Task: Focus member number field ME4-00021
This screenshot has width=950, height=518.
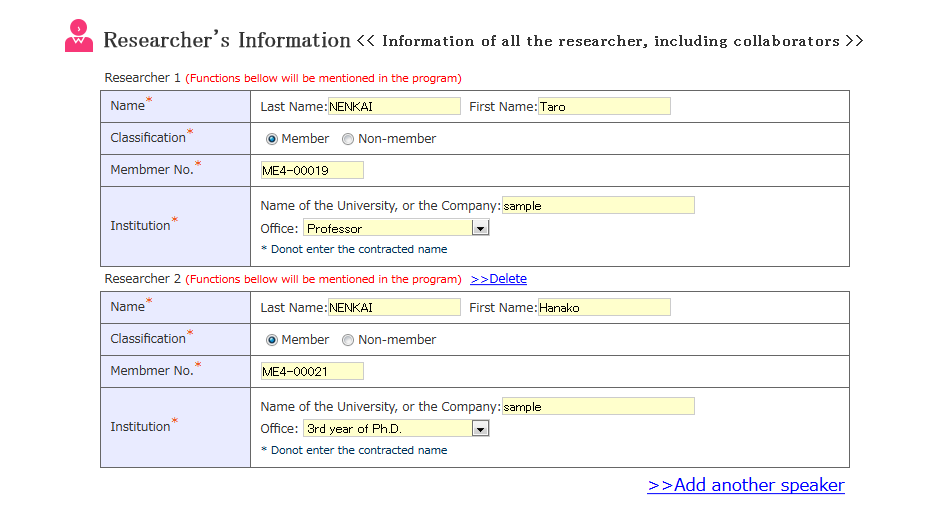Action: [312, 371]
